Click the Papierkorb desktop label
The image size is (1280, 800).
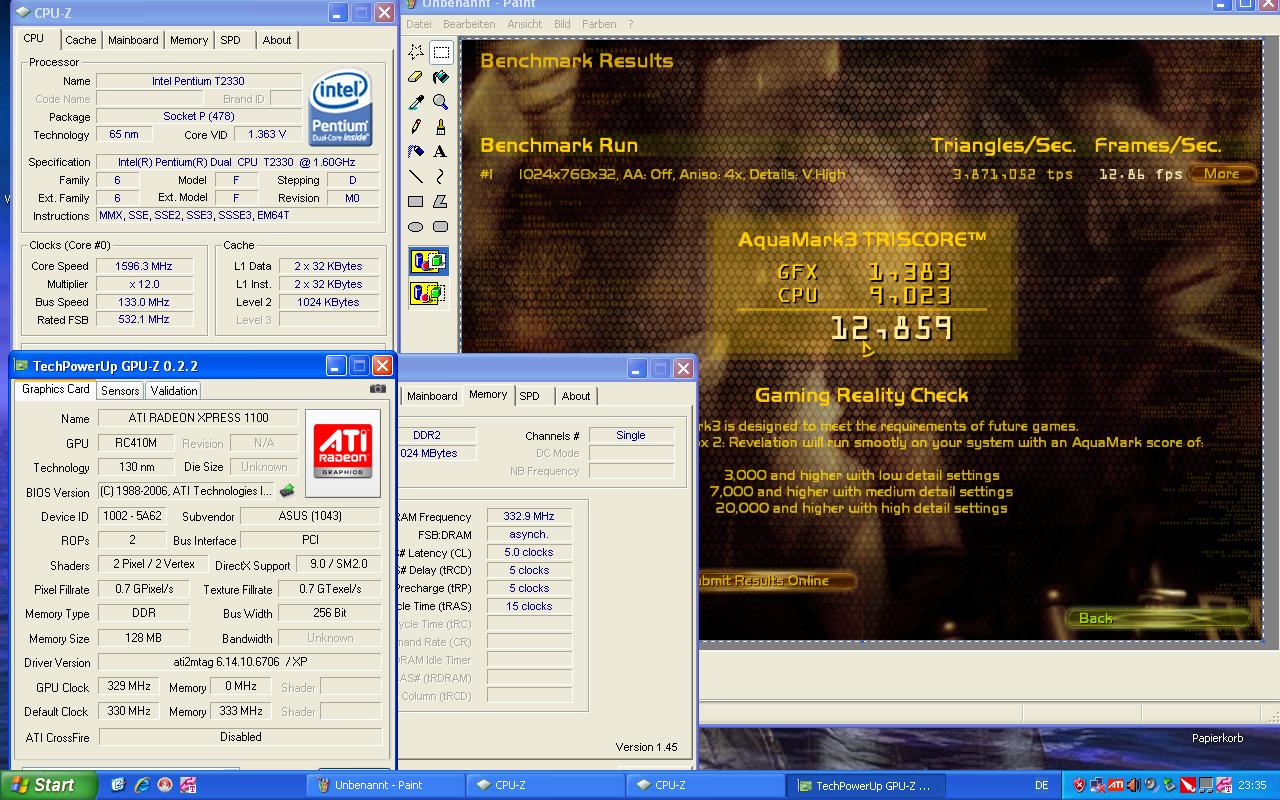[1217, 738]
